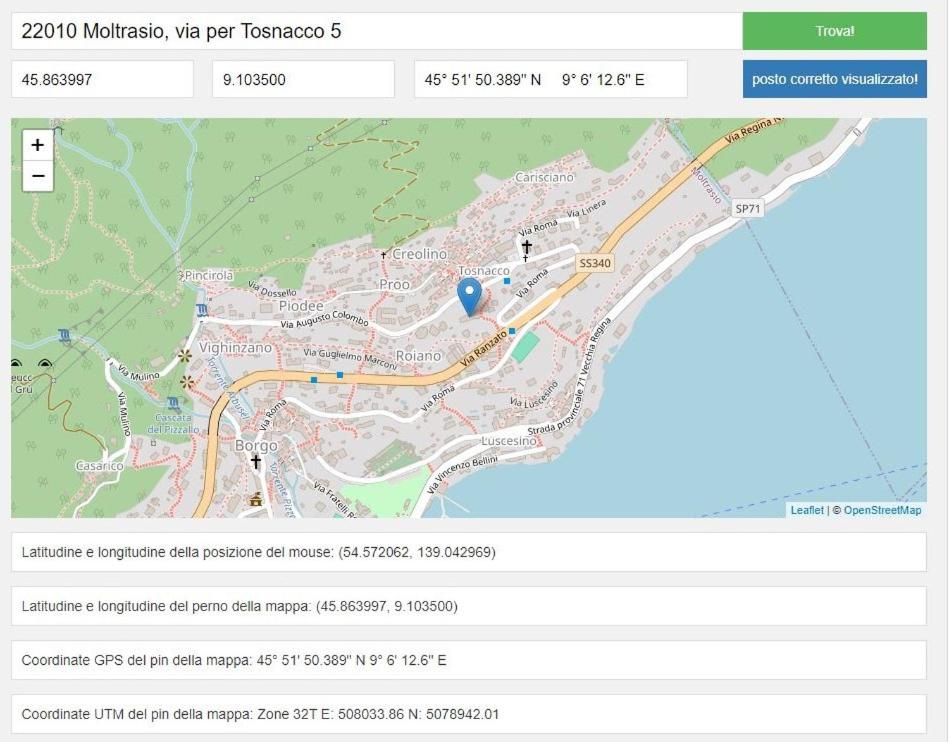This screenshot has height=742, width=949.
Task: Select the latitude field showing 45.863997
Action: (x=102, y=79)
